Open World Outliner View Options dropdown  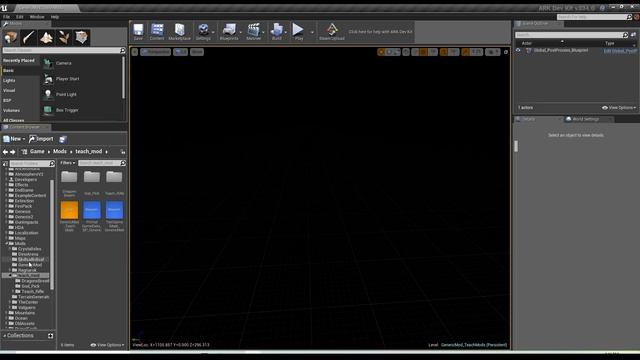click(x=619, y=108)
